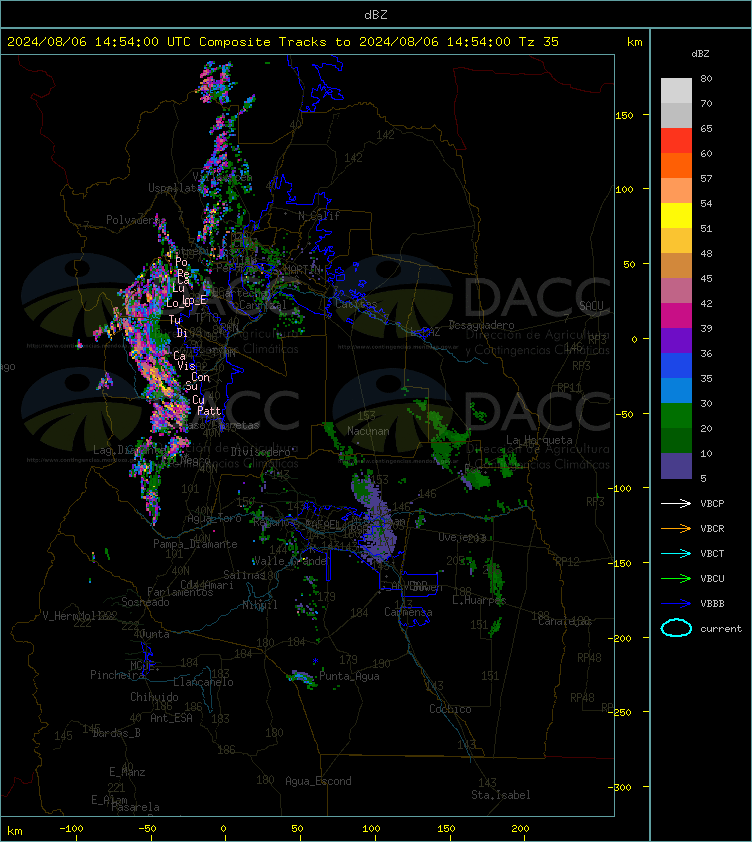Image resolution: width=752 pixels, height=842 pixels.
Task: Click the 'Cochico' map label
Action: tap(450, 709)
